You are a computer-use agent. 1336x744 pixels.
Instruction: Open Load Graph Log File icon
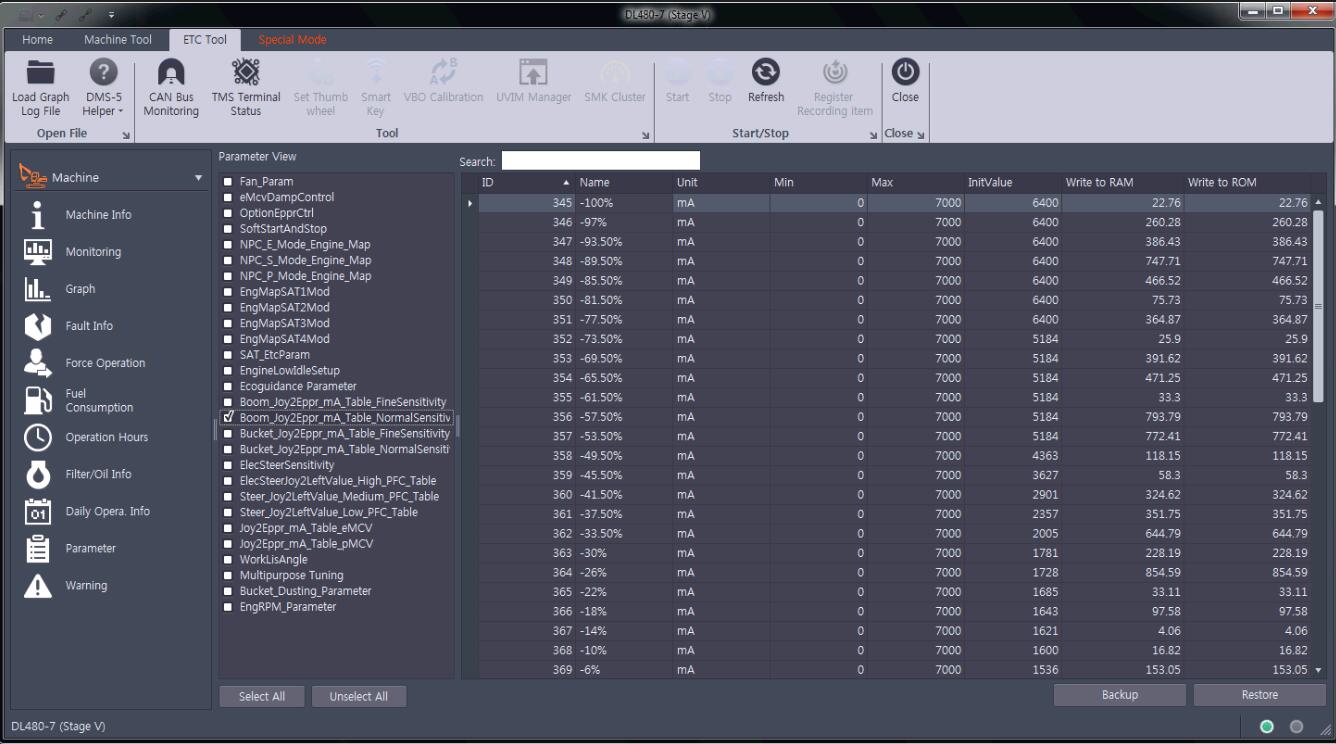(41, 73)
